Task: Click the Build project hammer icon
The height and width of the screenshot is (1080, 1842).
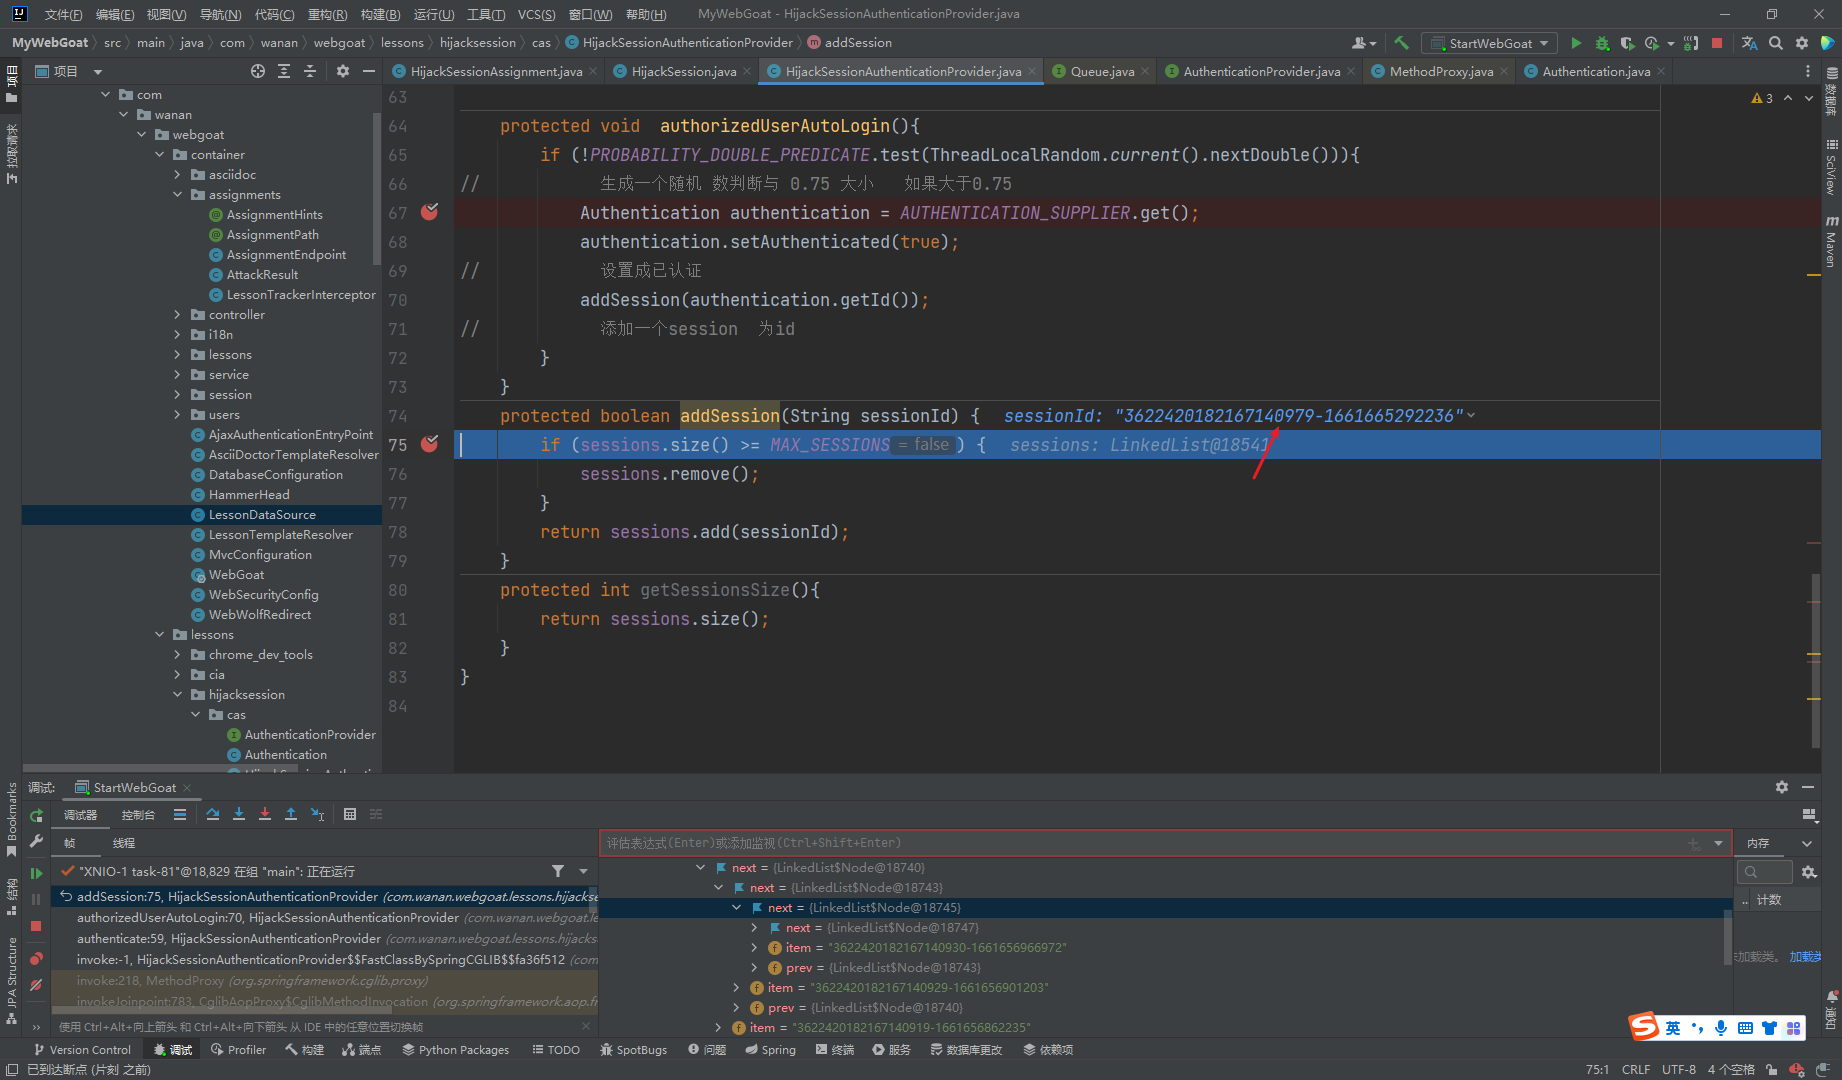Action: pos(1401,43)
